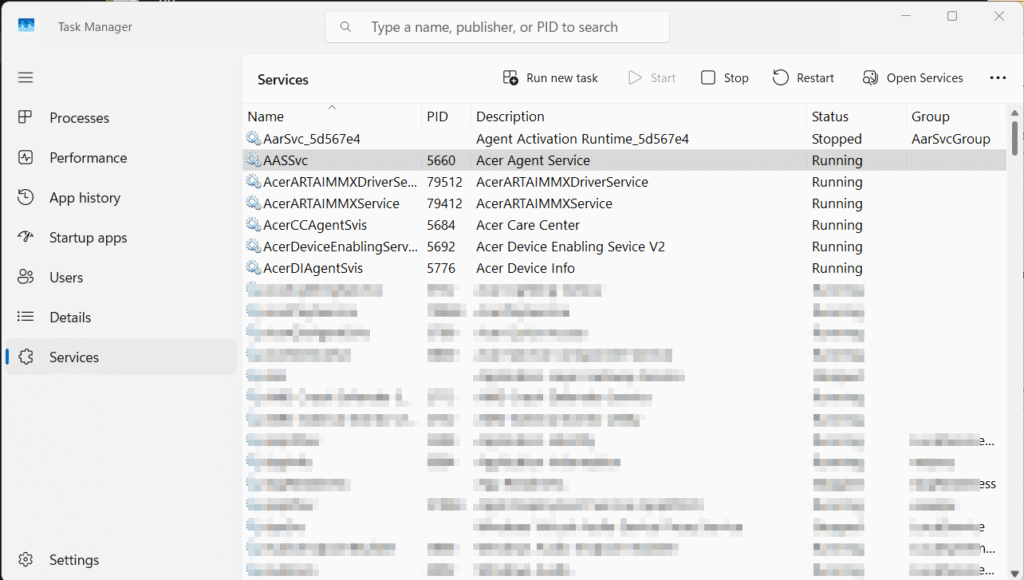Click the Stopped status of AarSvc_5d567e4

(837, 138)
